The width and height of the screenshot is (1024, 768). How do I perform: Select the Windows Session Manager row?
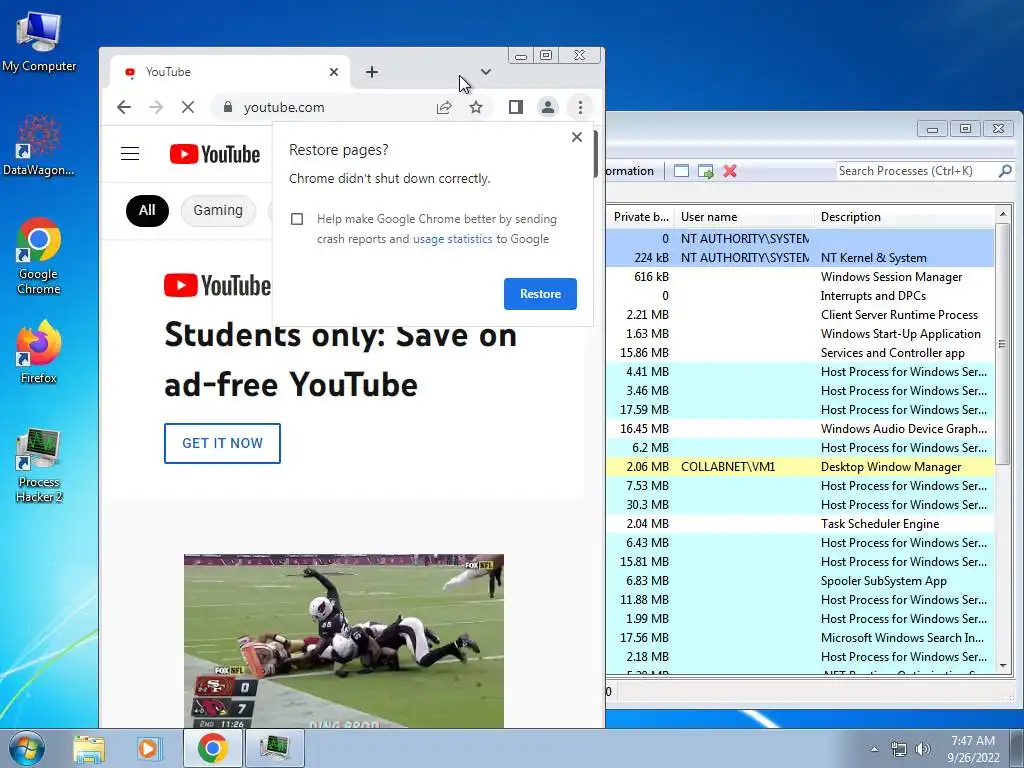[x=800, y=277]
